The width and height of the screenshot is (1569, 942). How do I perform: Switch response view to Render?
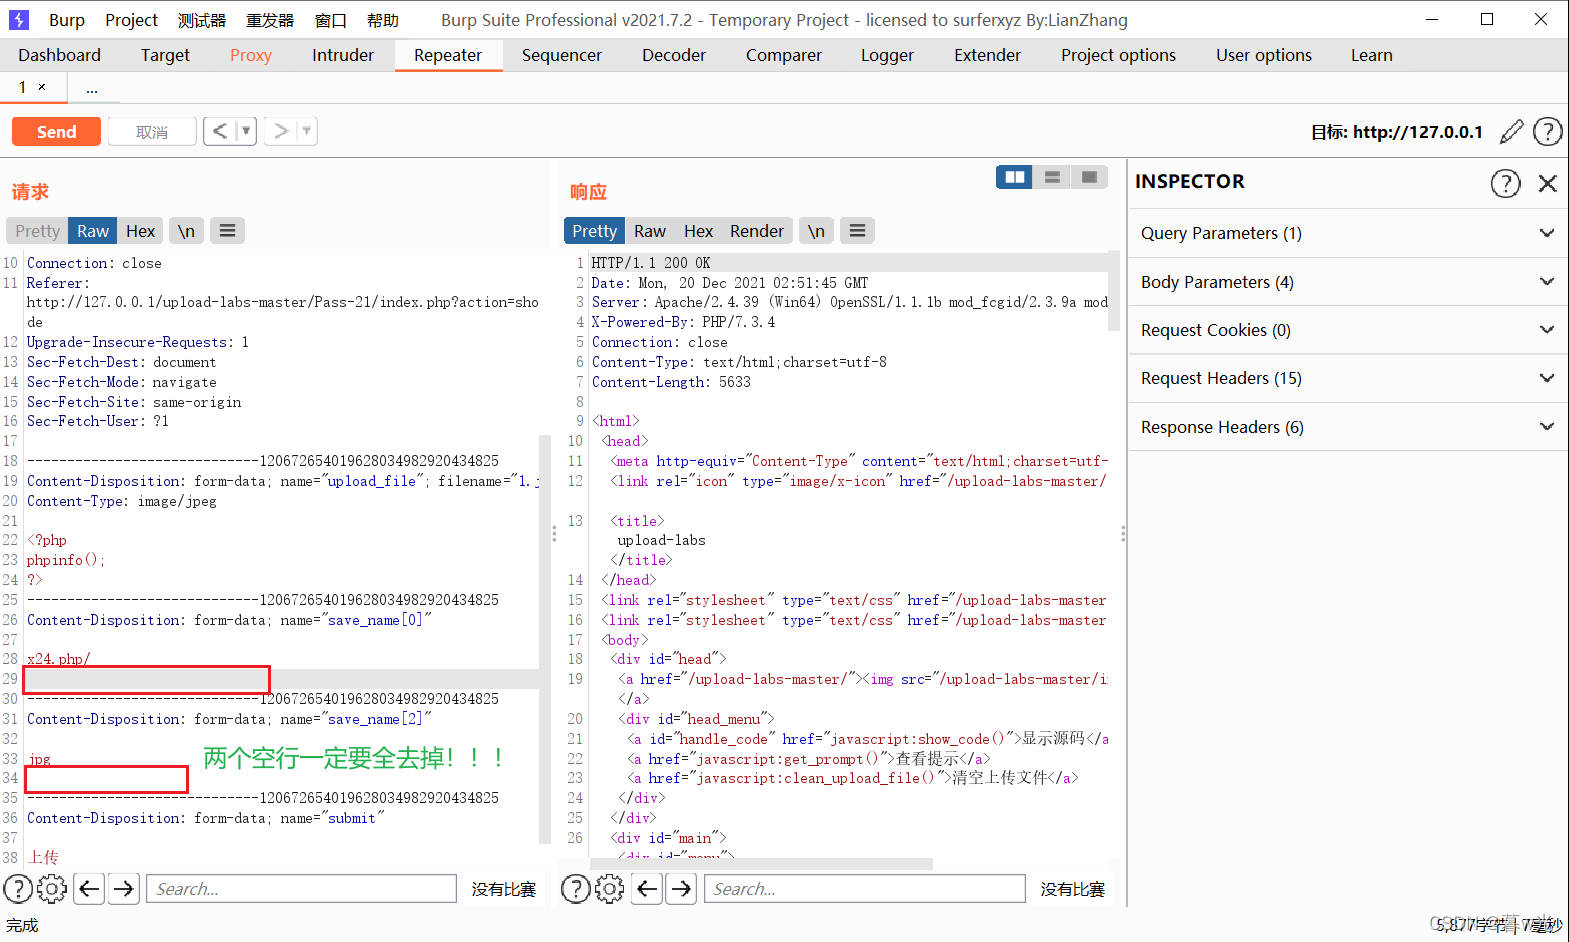point(757,231)
